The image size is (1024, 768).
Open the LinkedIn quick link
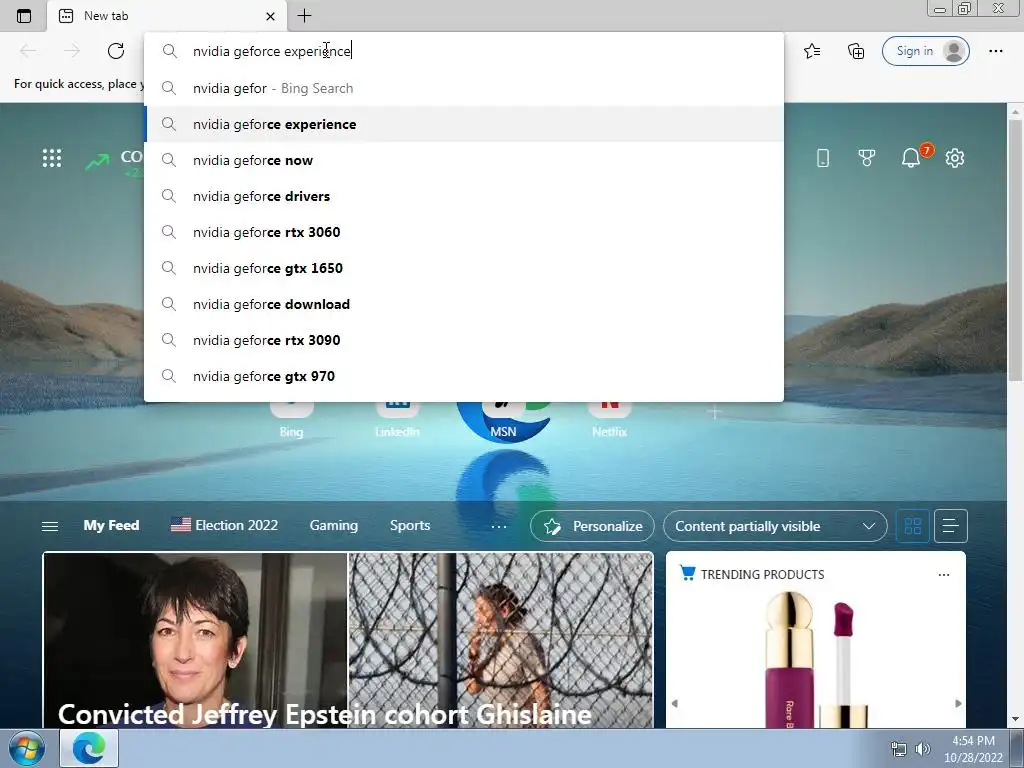[x=397, y=421]
